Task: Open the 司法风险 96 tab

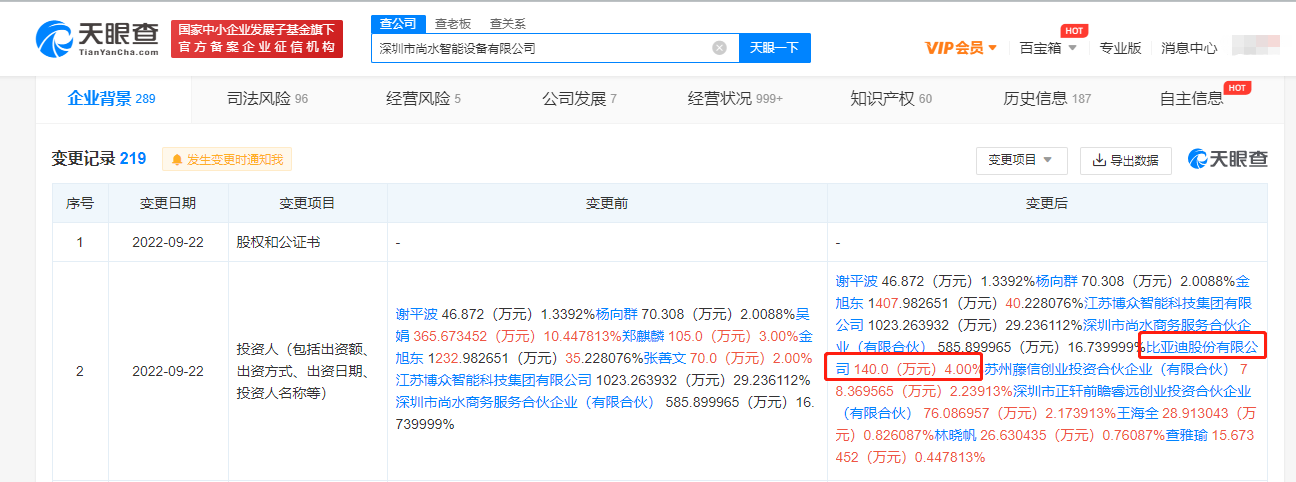Action: (x=267, y=99)
